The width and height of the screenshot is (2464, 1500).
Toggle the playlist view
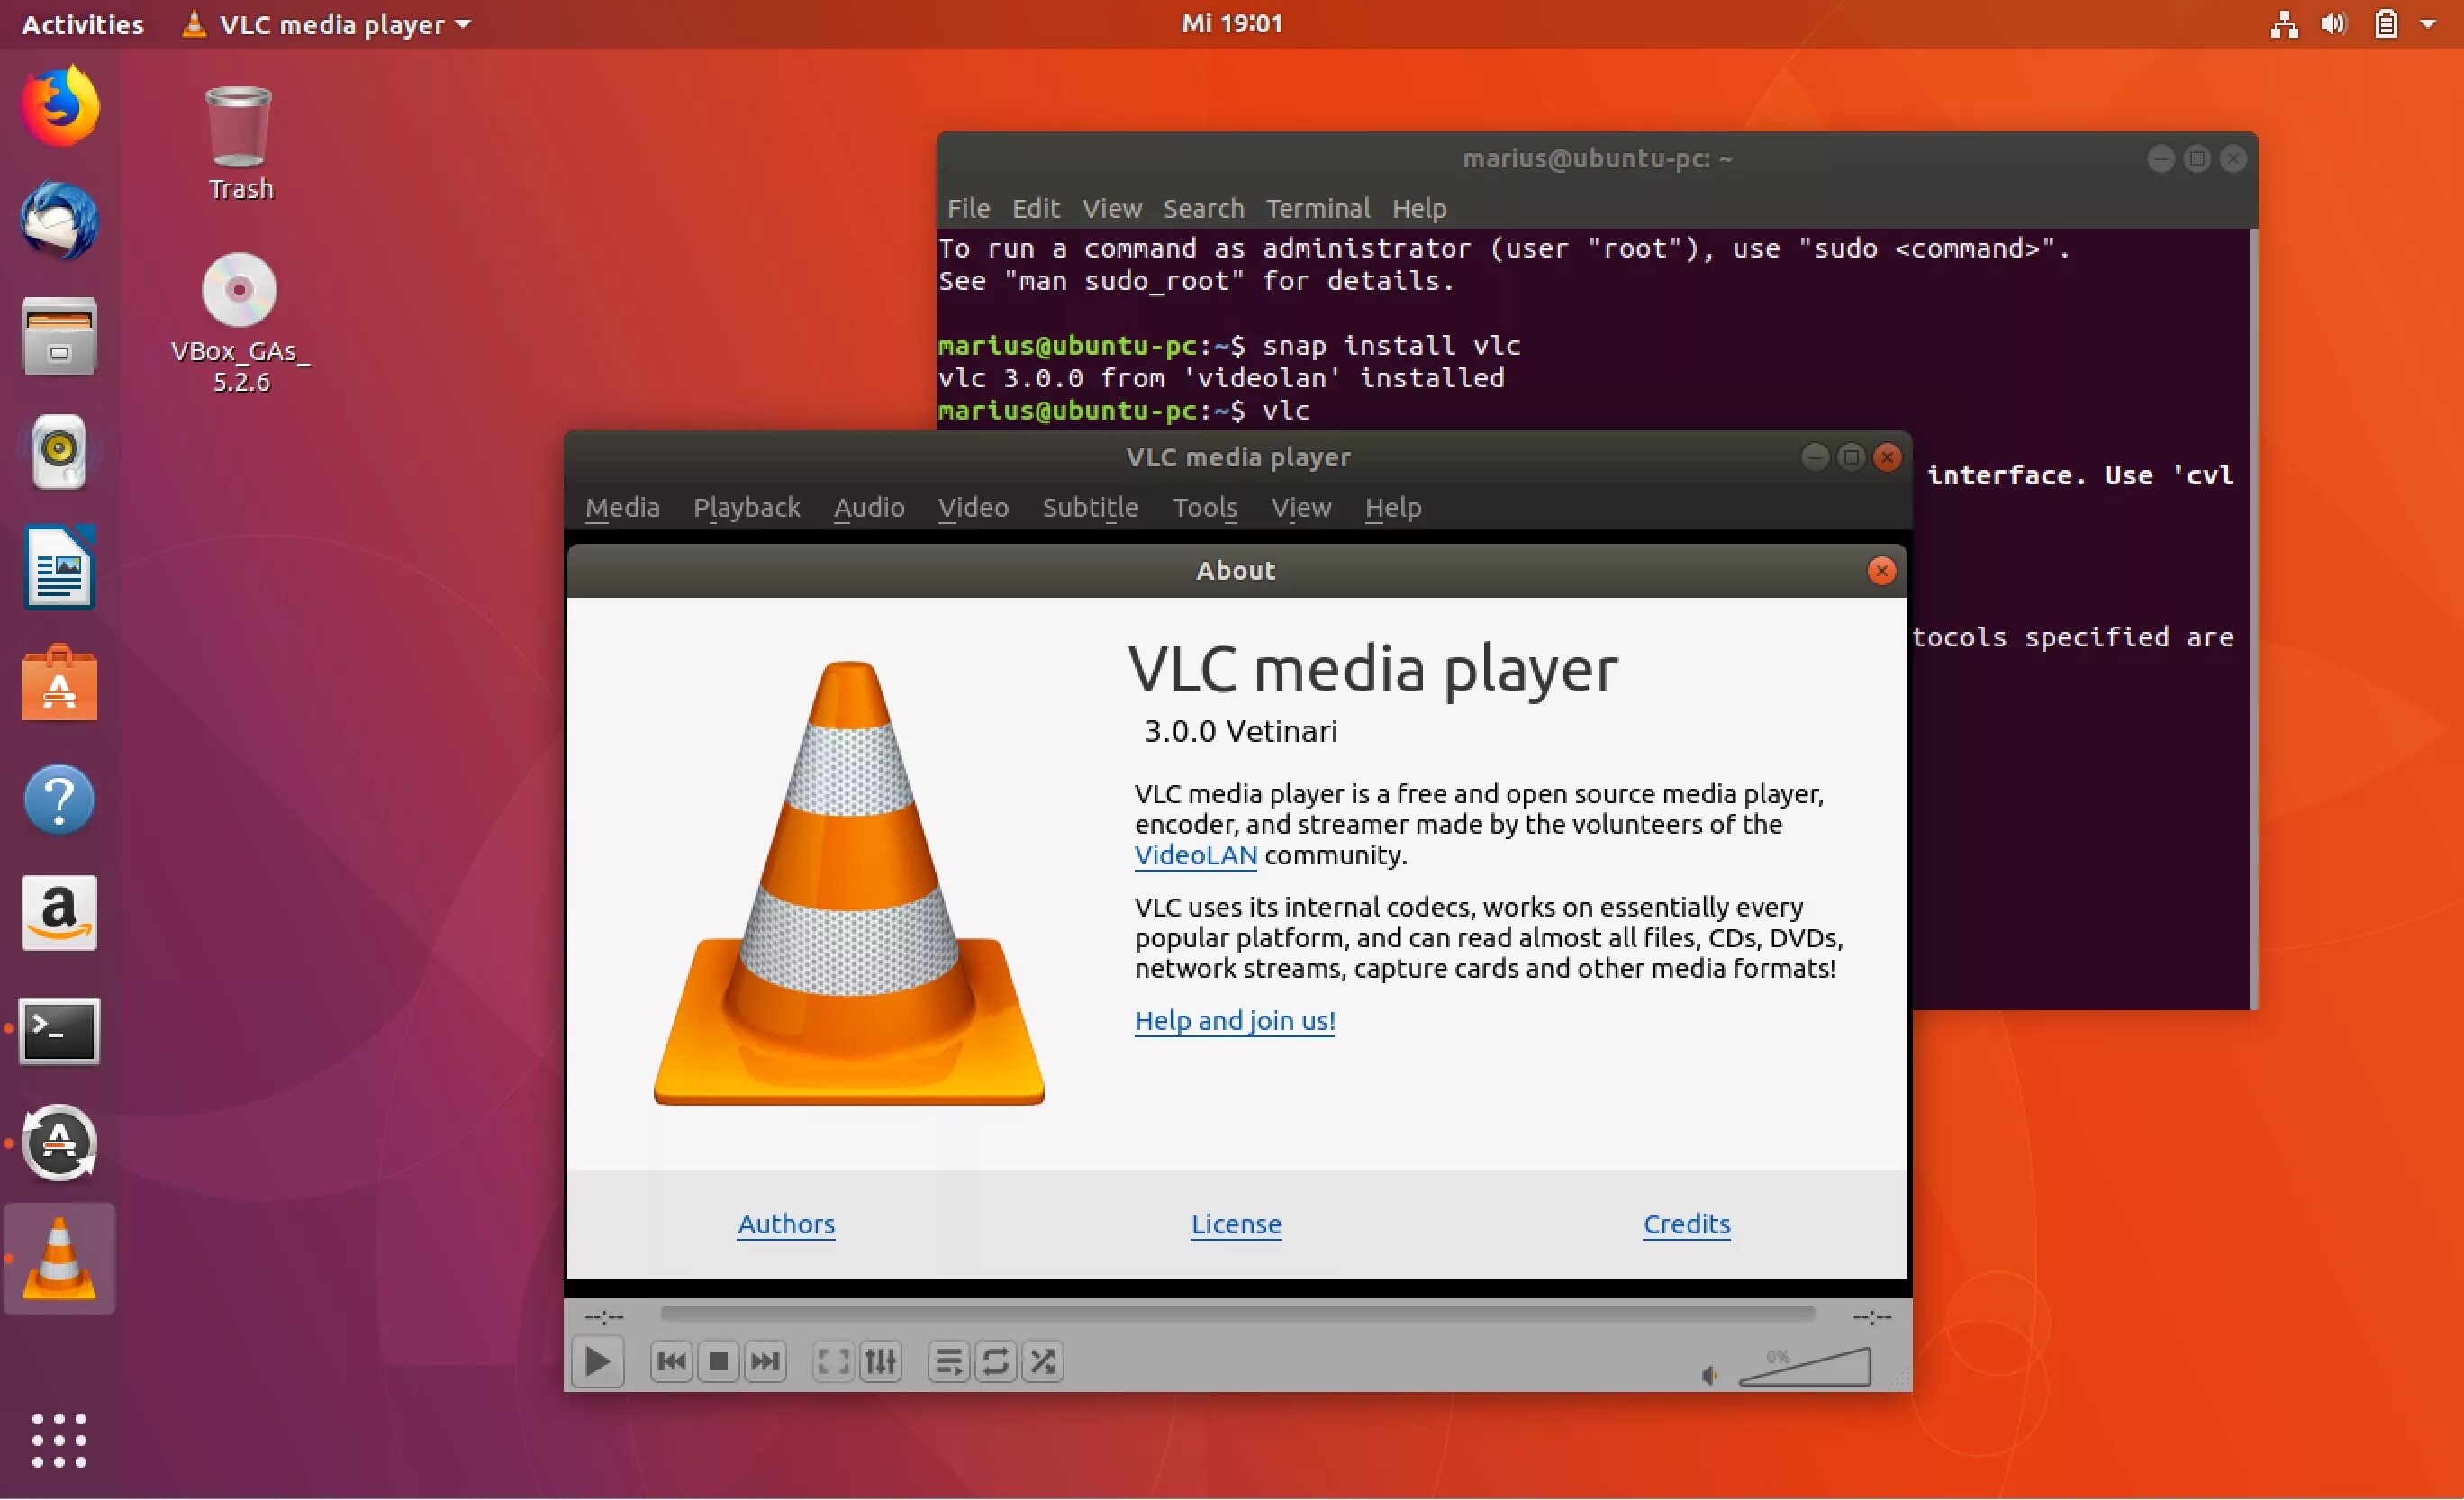click(x=948, y=1361)
